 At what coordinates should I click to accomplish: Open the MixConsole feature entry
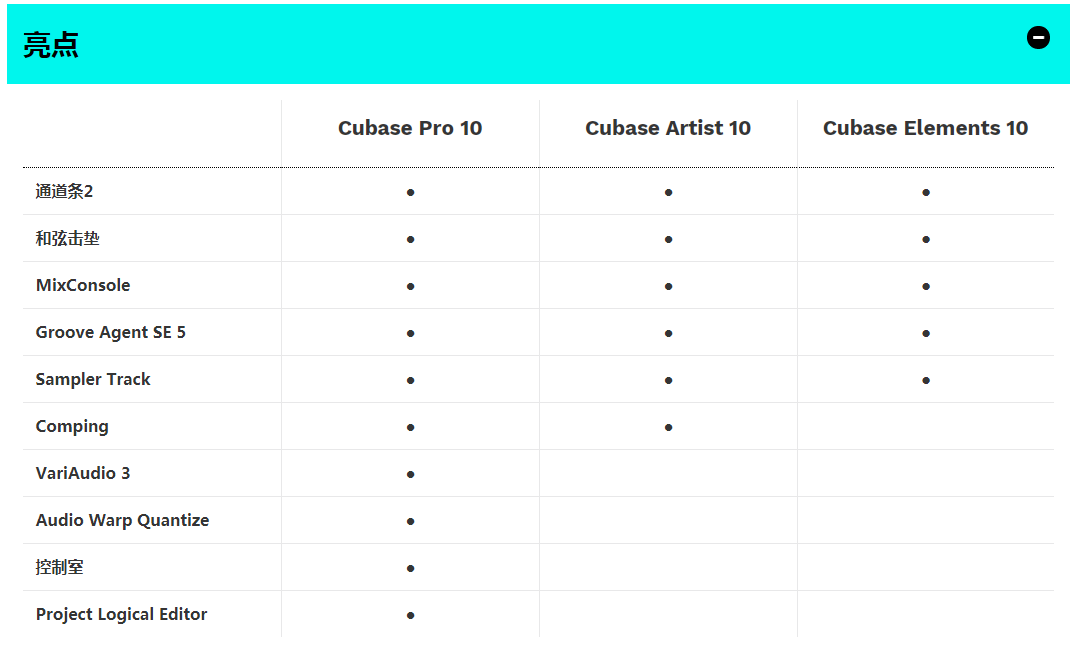point(82,285)
